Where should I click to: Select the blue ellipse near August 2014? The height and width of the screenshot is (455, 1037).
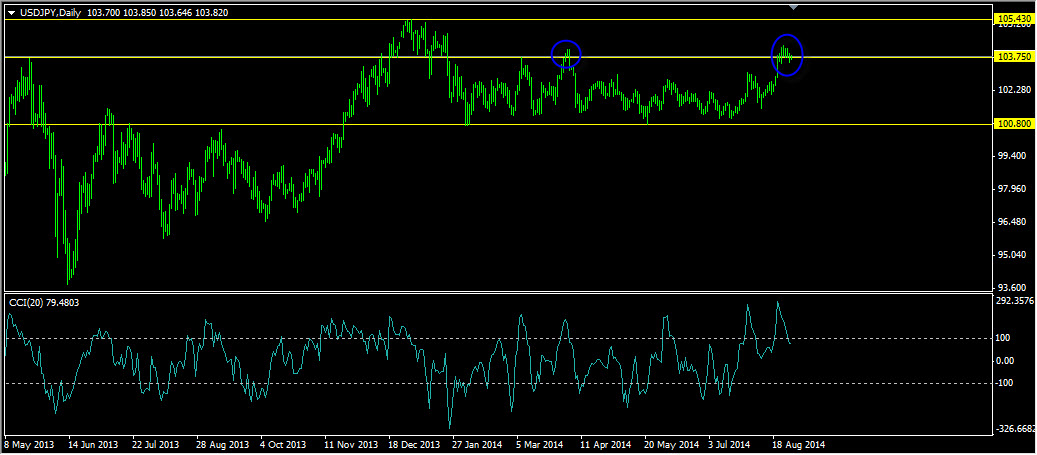(x=787, y=54)
